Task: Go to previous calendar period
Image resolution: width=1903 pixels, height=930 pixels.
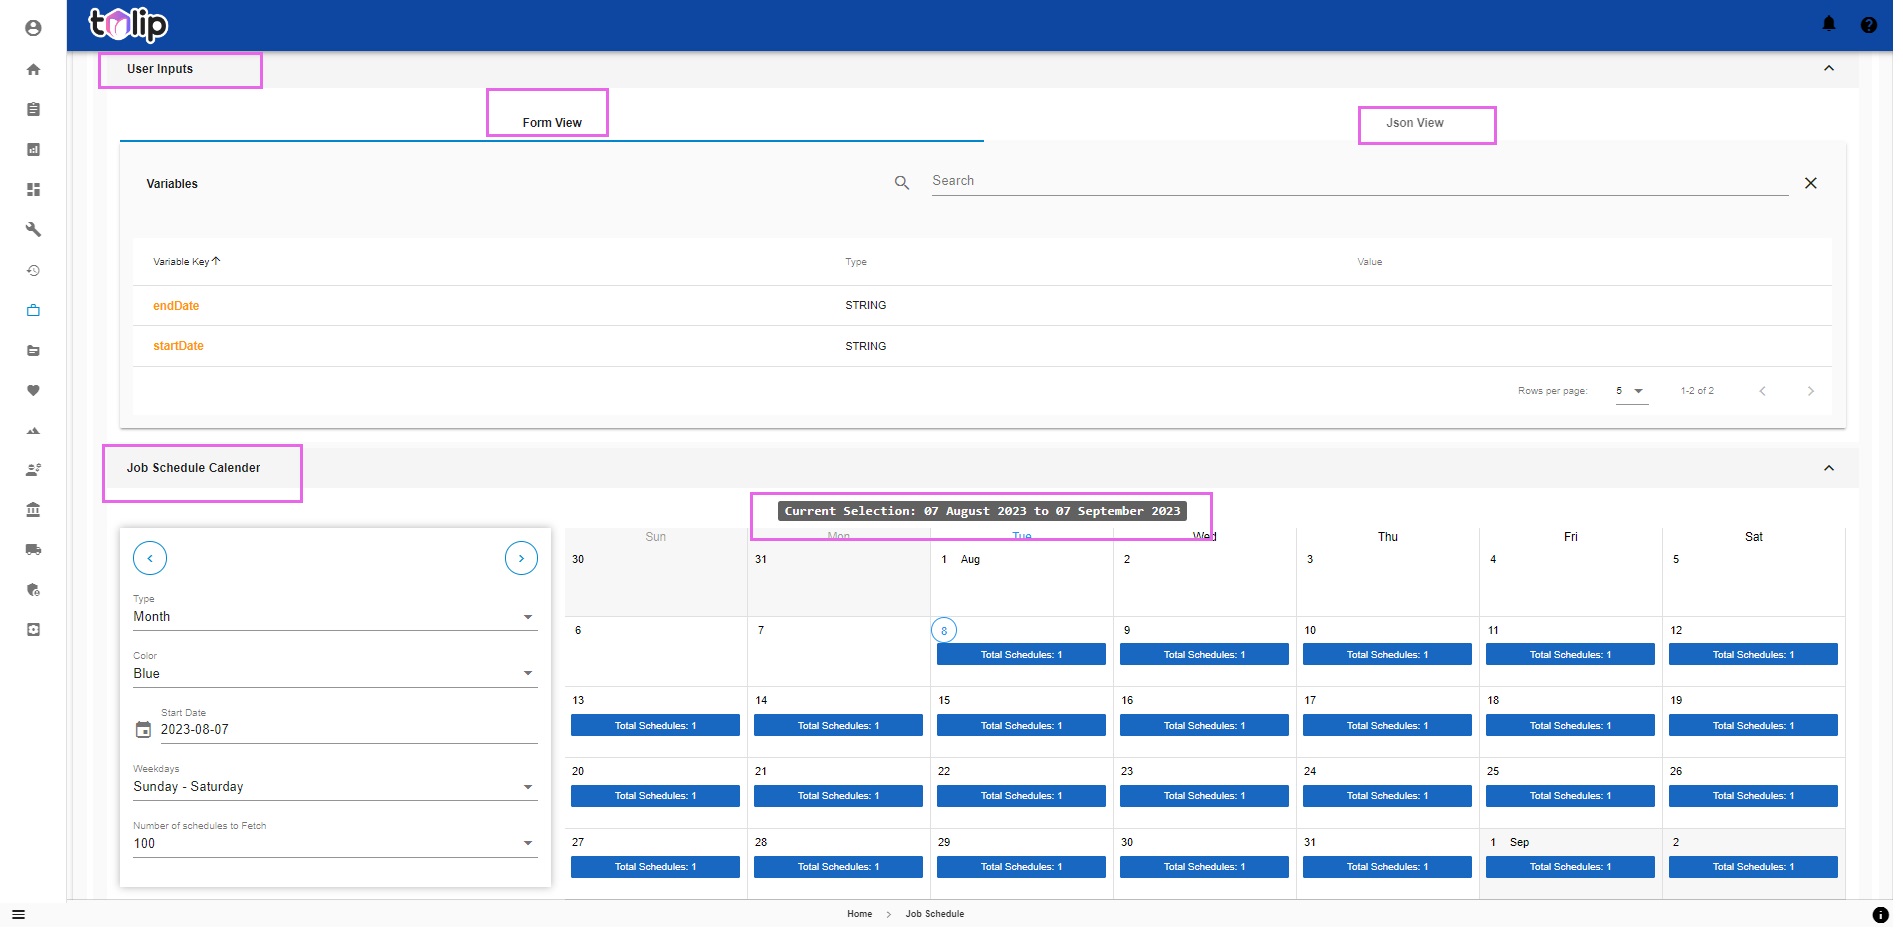Action: pos(150,558)
